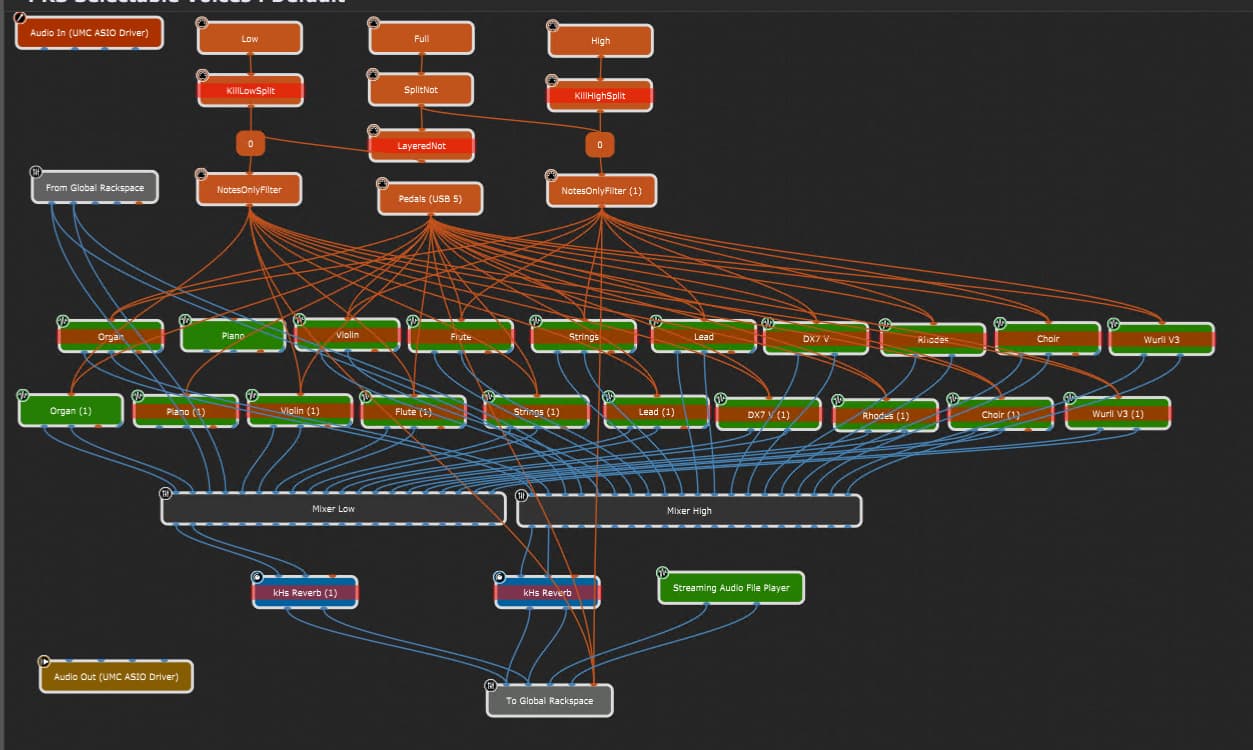Screen dimensions: 1253x750
Task: Open the KillHighSplit block
Action: click(x=600, y=95)
